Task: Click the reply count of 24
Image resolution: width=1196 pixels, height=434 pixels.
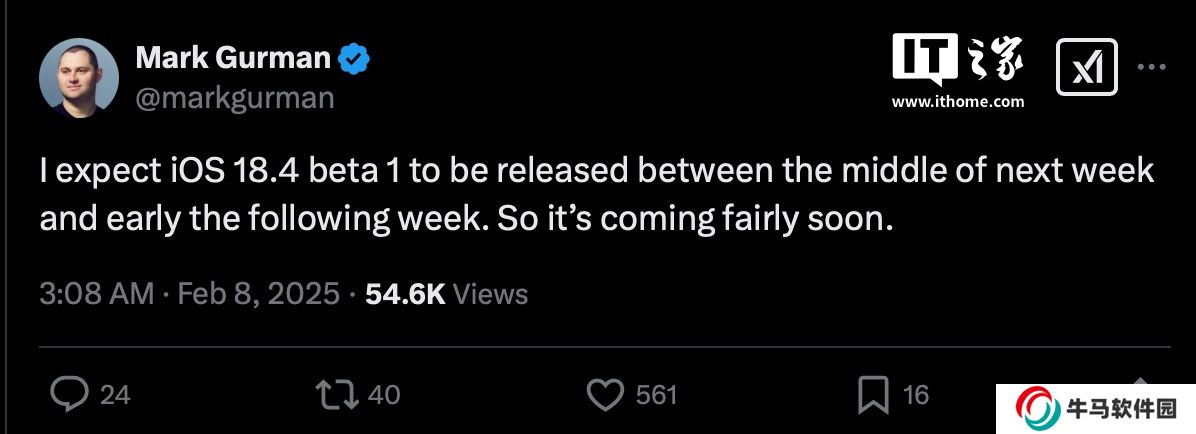Action: (x=116, y=395)
